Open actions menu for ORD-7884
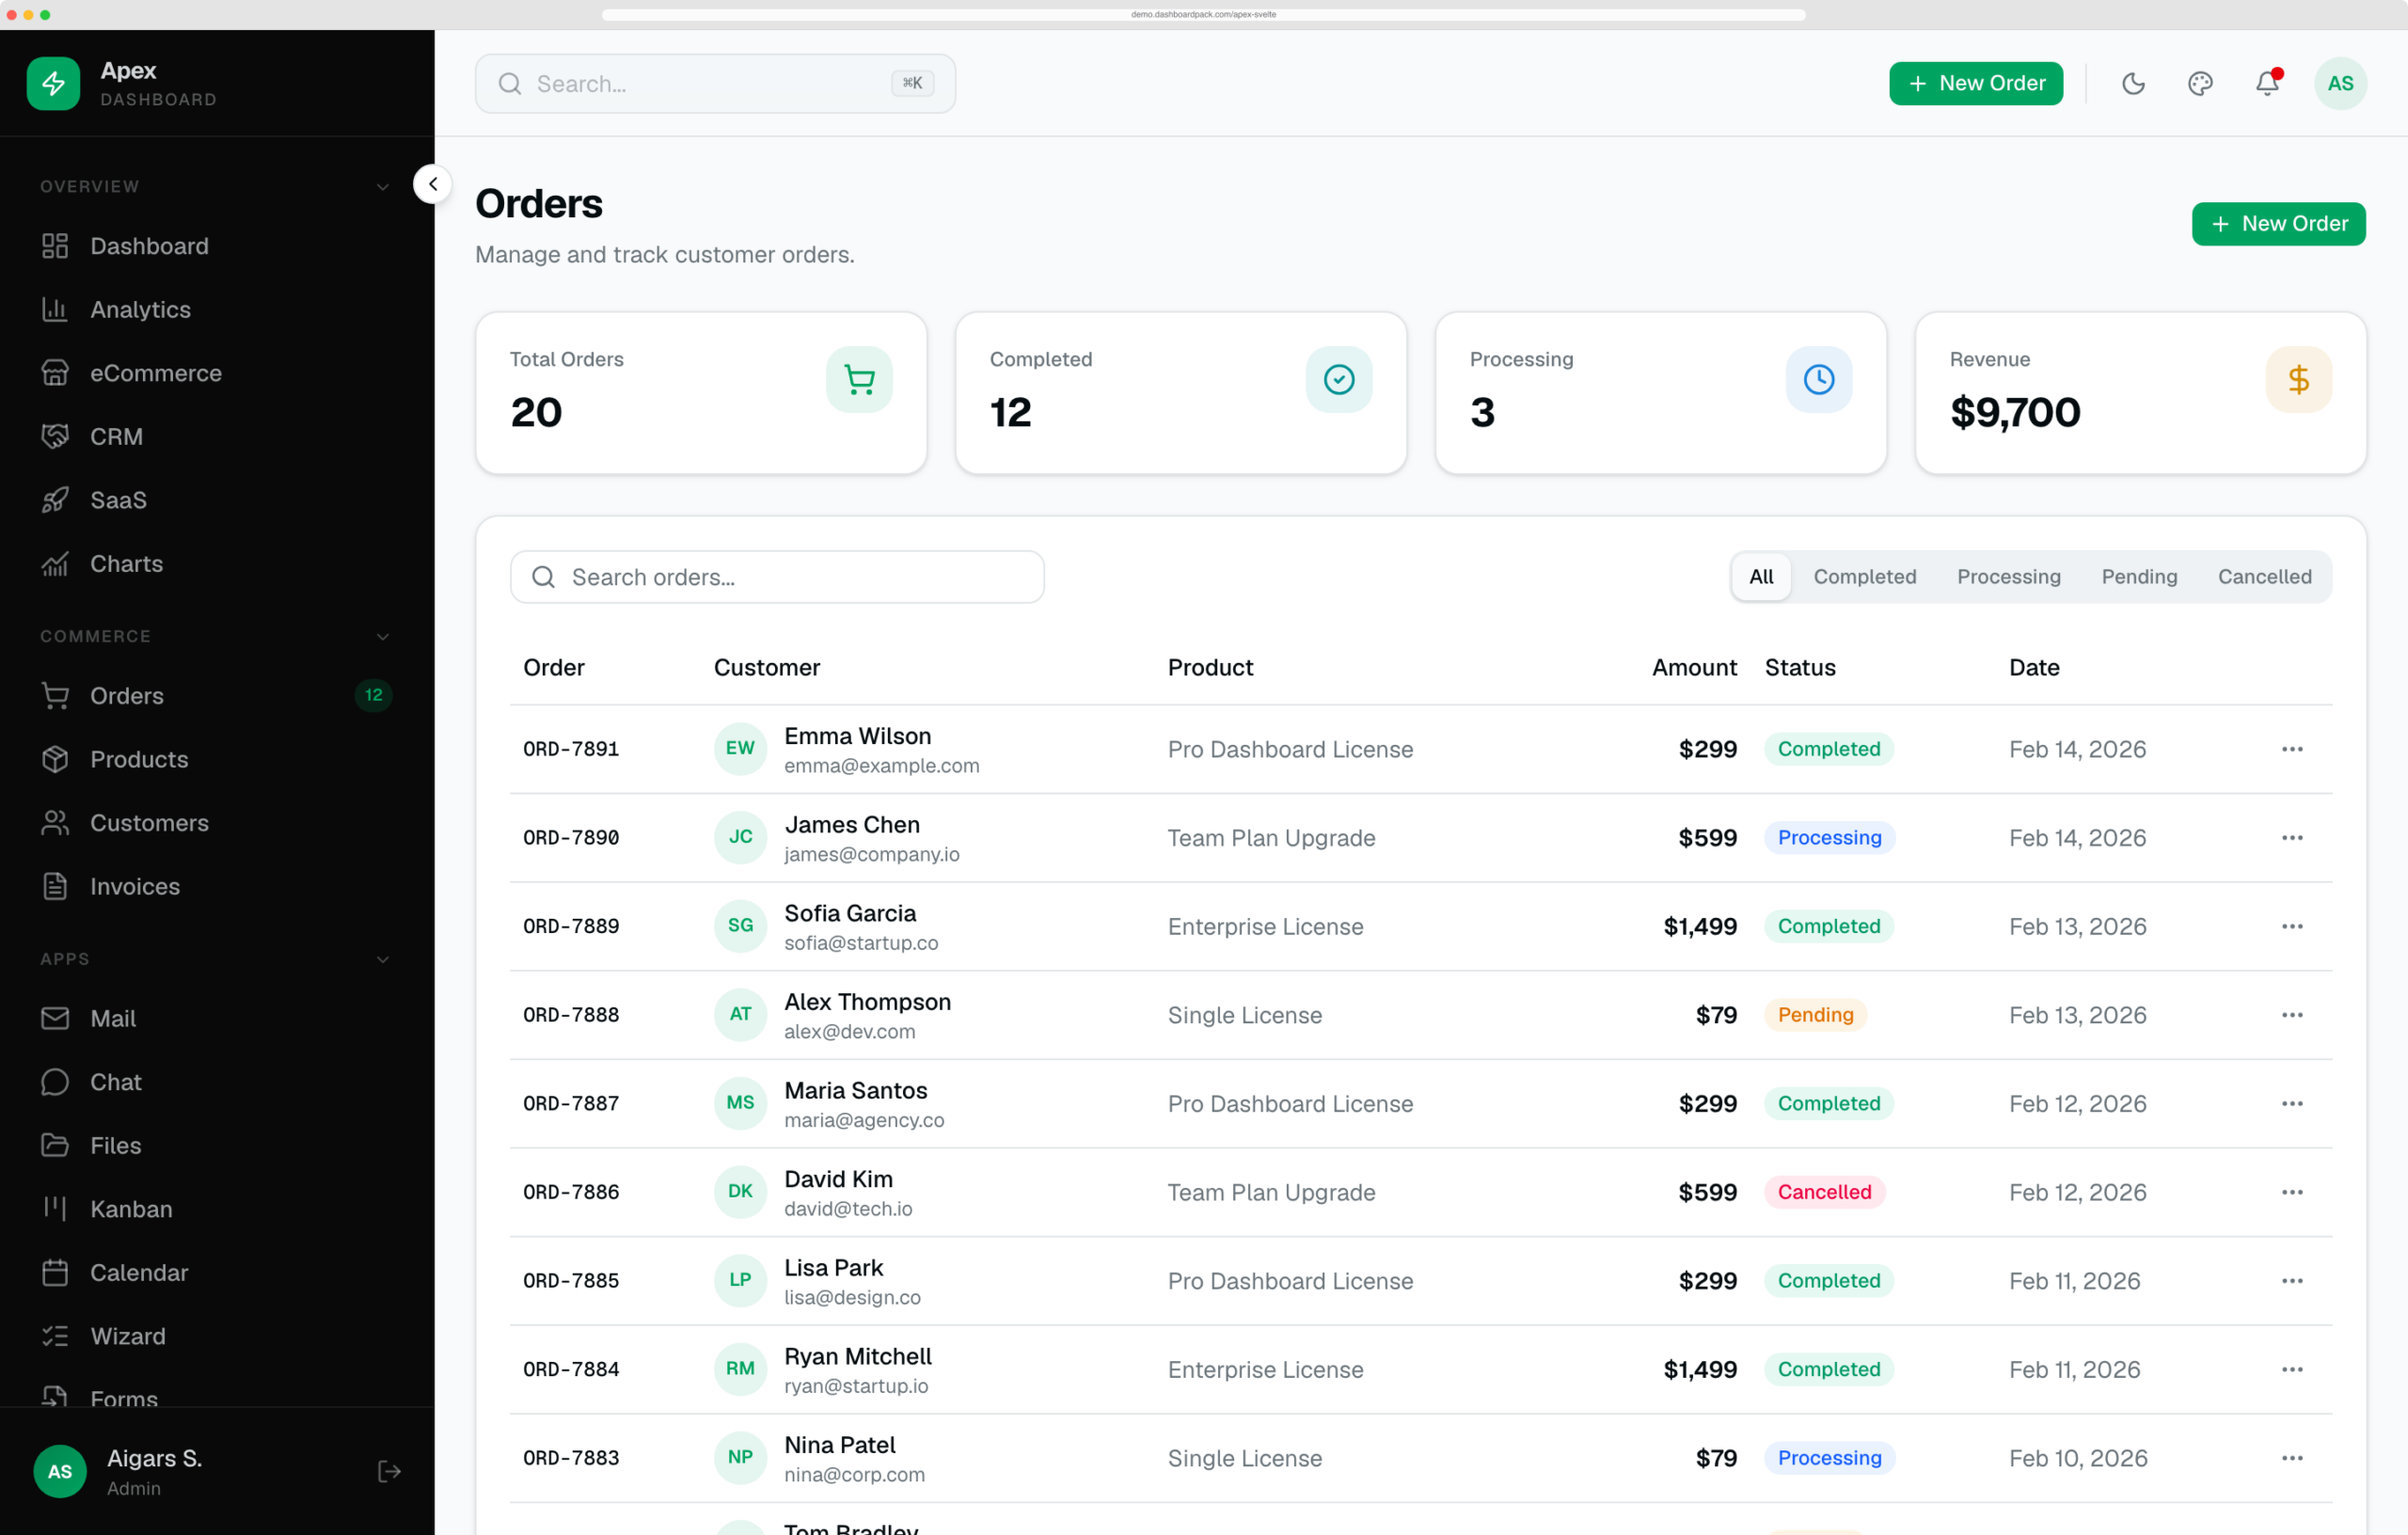The width and height of the screenshot is (2408, 1535). pyautogui.click(x=2292, y=1370)
